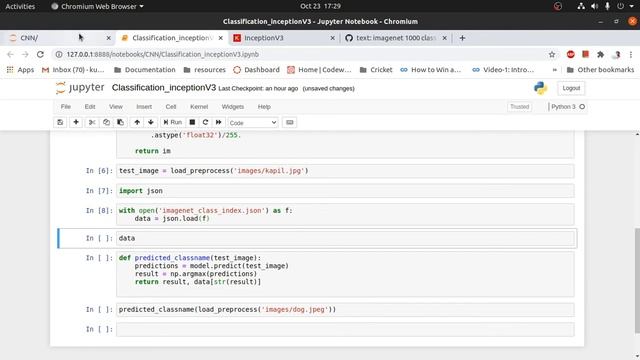Open the Dashboard bookmark

pos(256,70)
